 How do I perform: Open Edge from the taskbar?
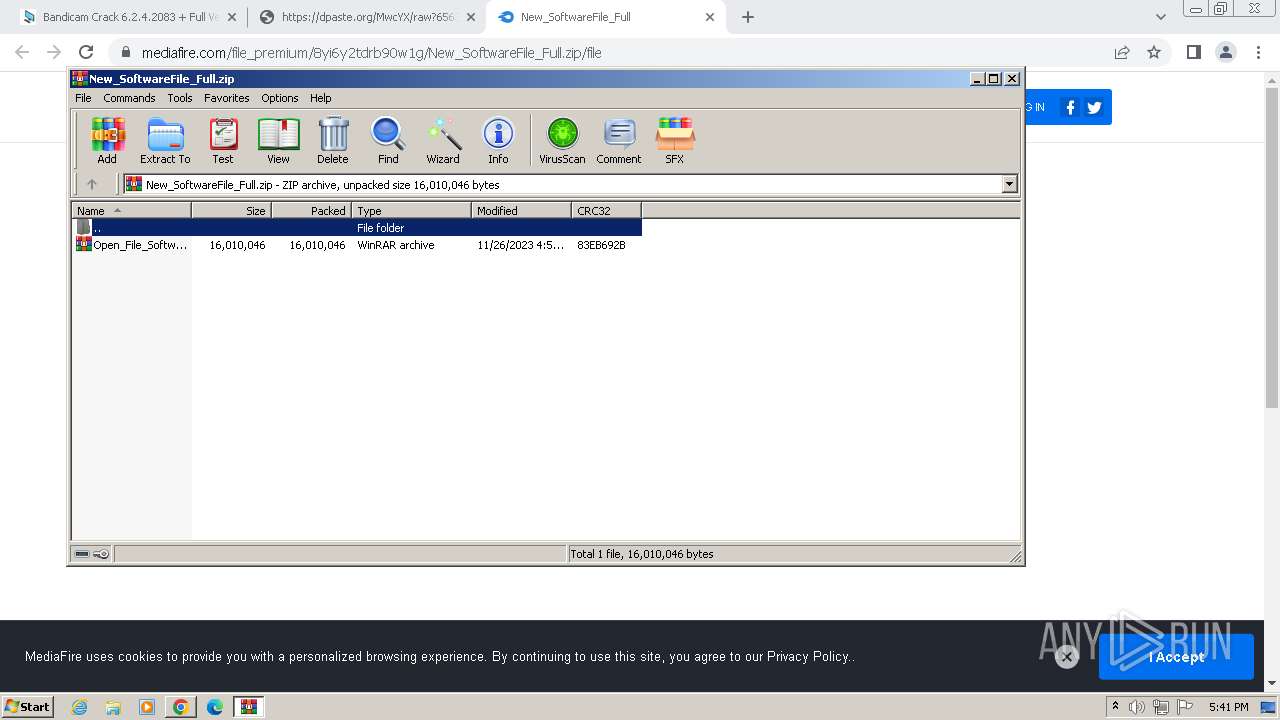coord(214,707)
